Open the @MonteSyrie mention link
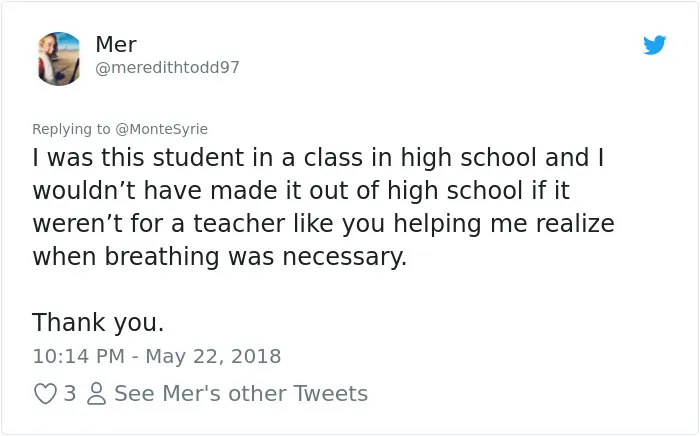The height and width of the screenshot is (436, 700). (x=162, y=129)
